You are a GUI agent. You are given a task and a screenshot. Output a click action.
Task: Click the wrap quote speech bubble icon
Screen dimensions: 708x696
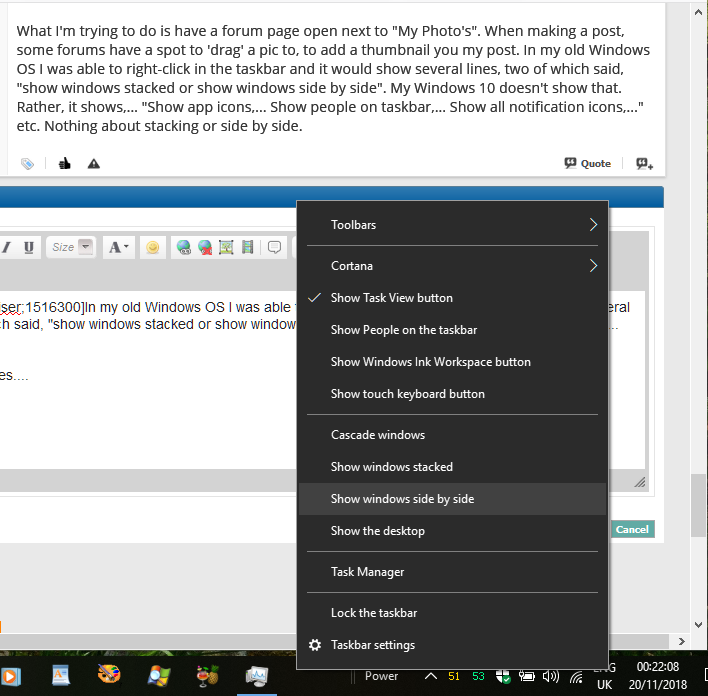274,247
